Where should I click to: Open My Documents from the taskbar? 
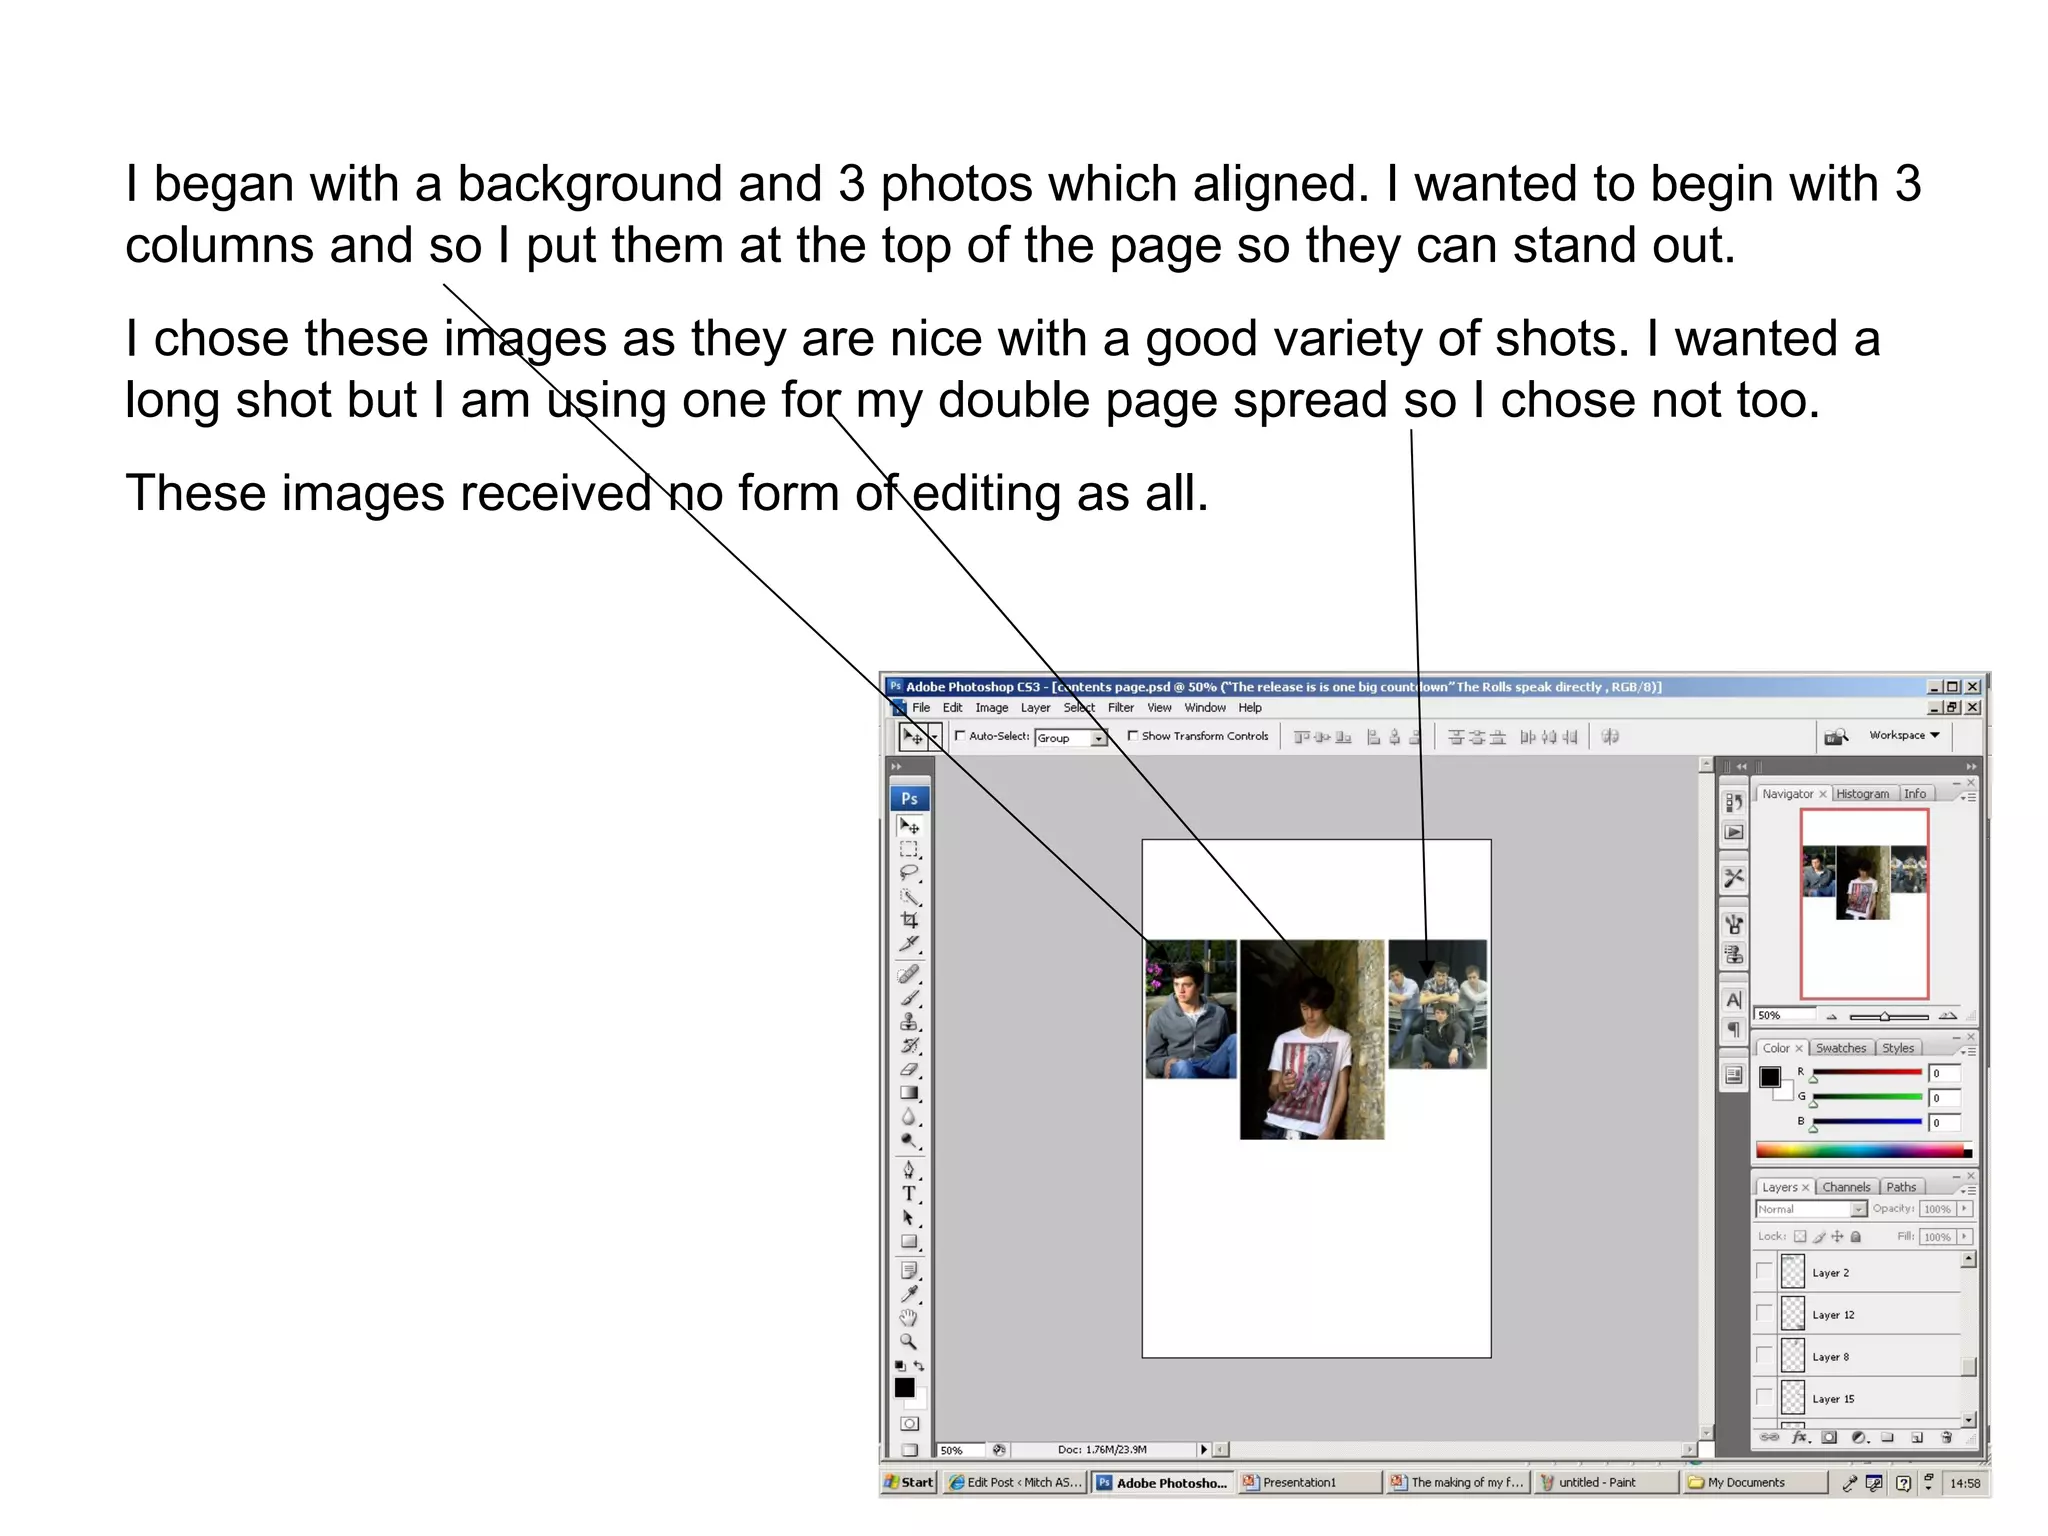(x=1754, y=1483)
